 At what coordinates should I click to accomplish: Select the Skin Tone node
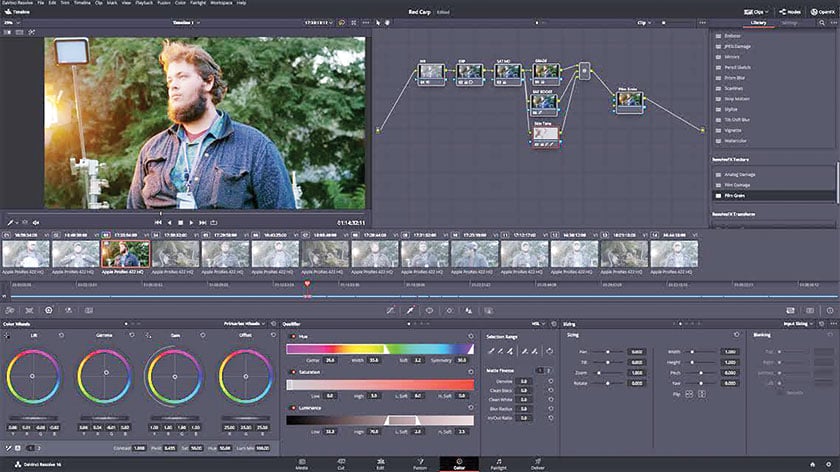tap(544, 131)
